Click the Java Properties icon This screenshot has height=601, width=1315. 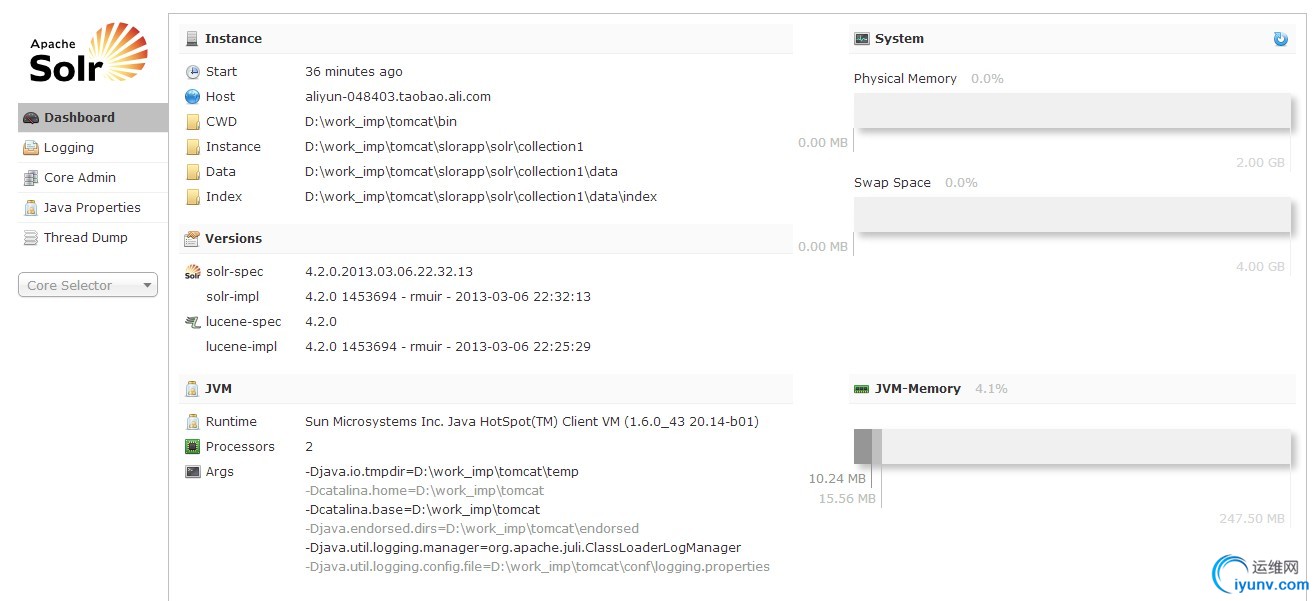pos(31,208)
